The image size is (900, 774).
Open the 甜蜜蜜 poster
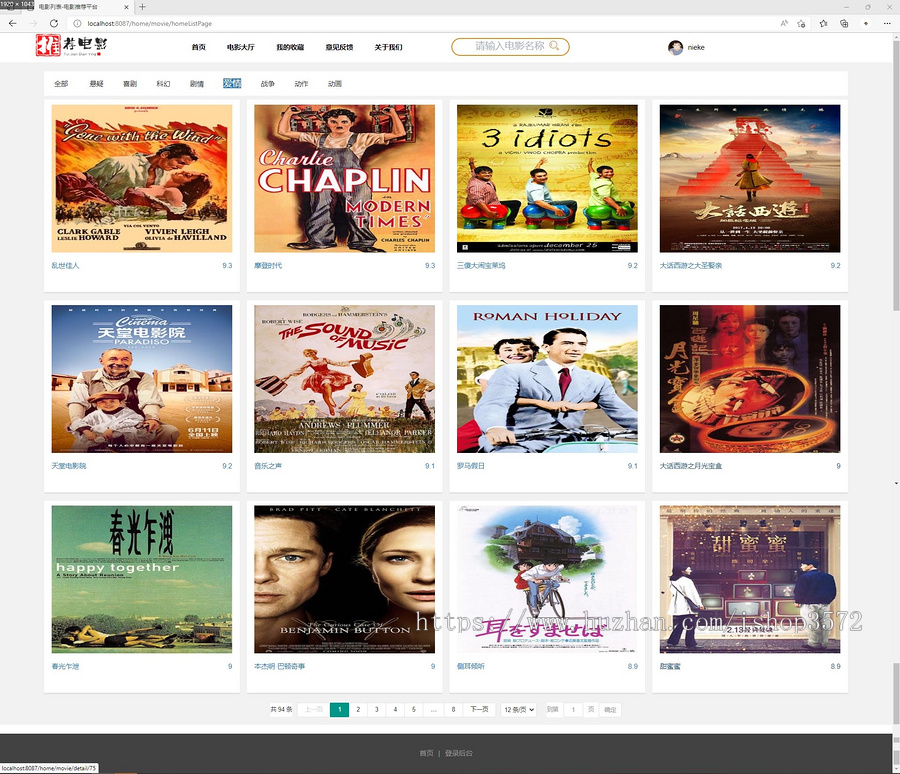[x=750, y=579]
